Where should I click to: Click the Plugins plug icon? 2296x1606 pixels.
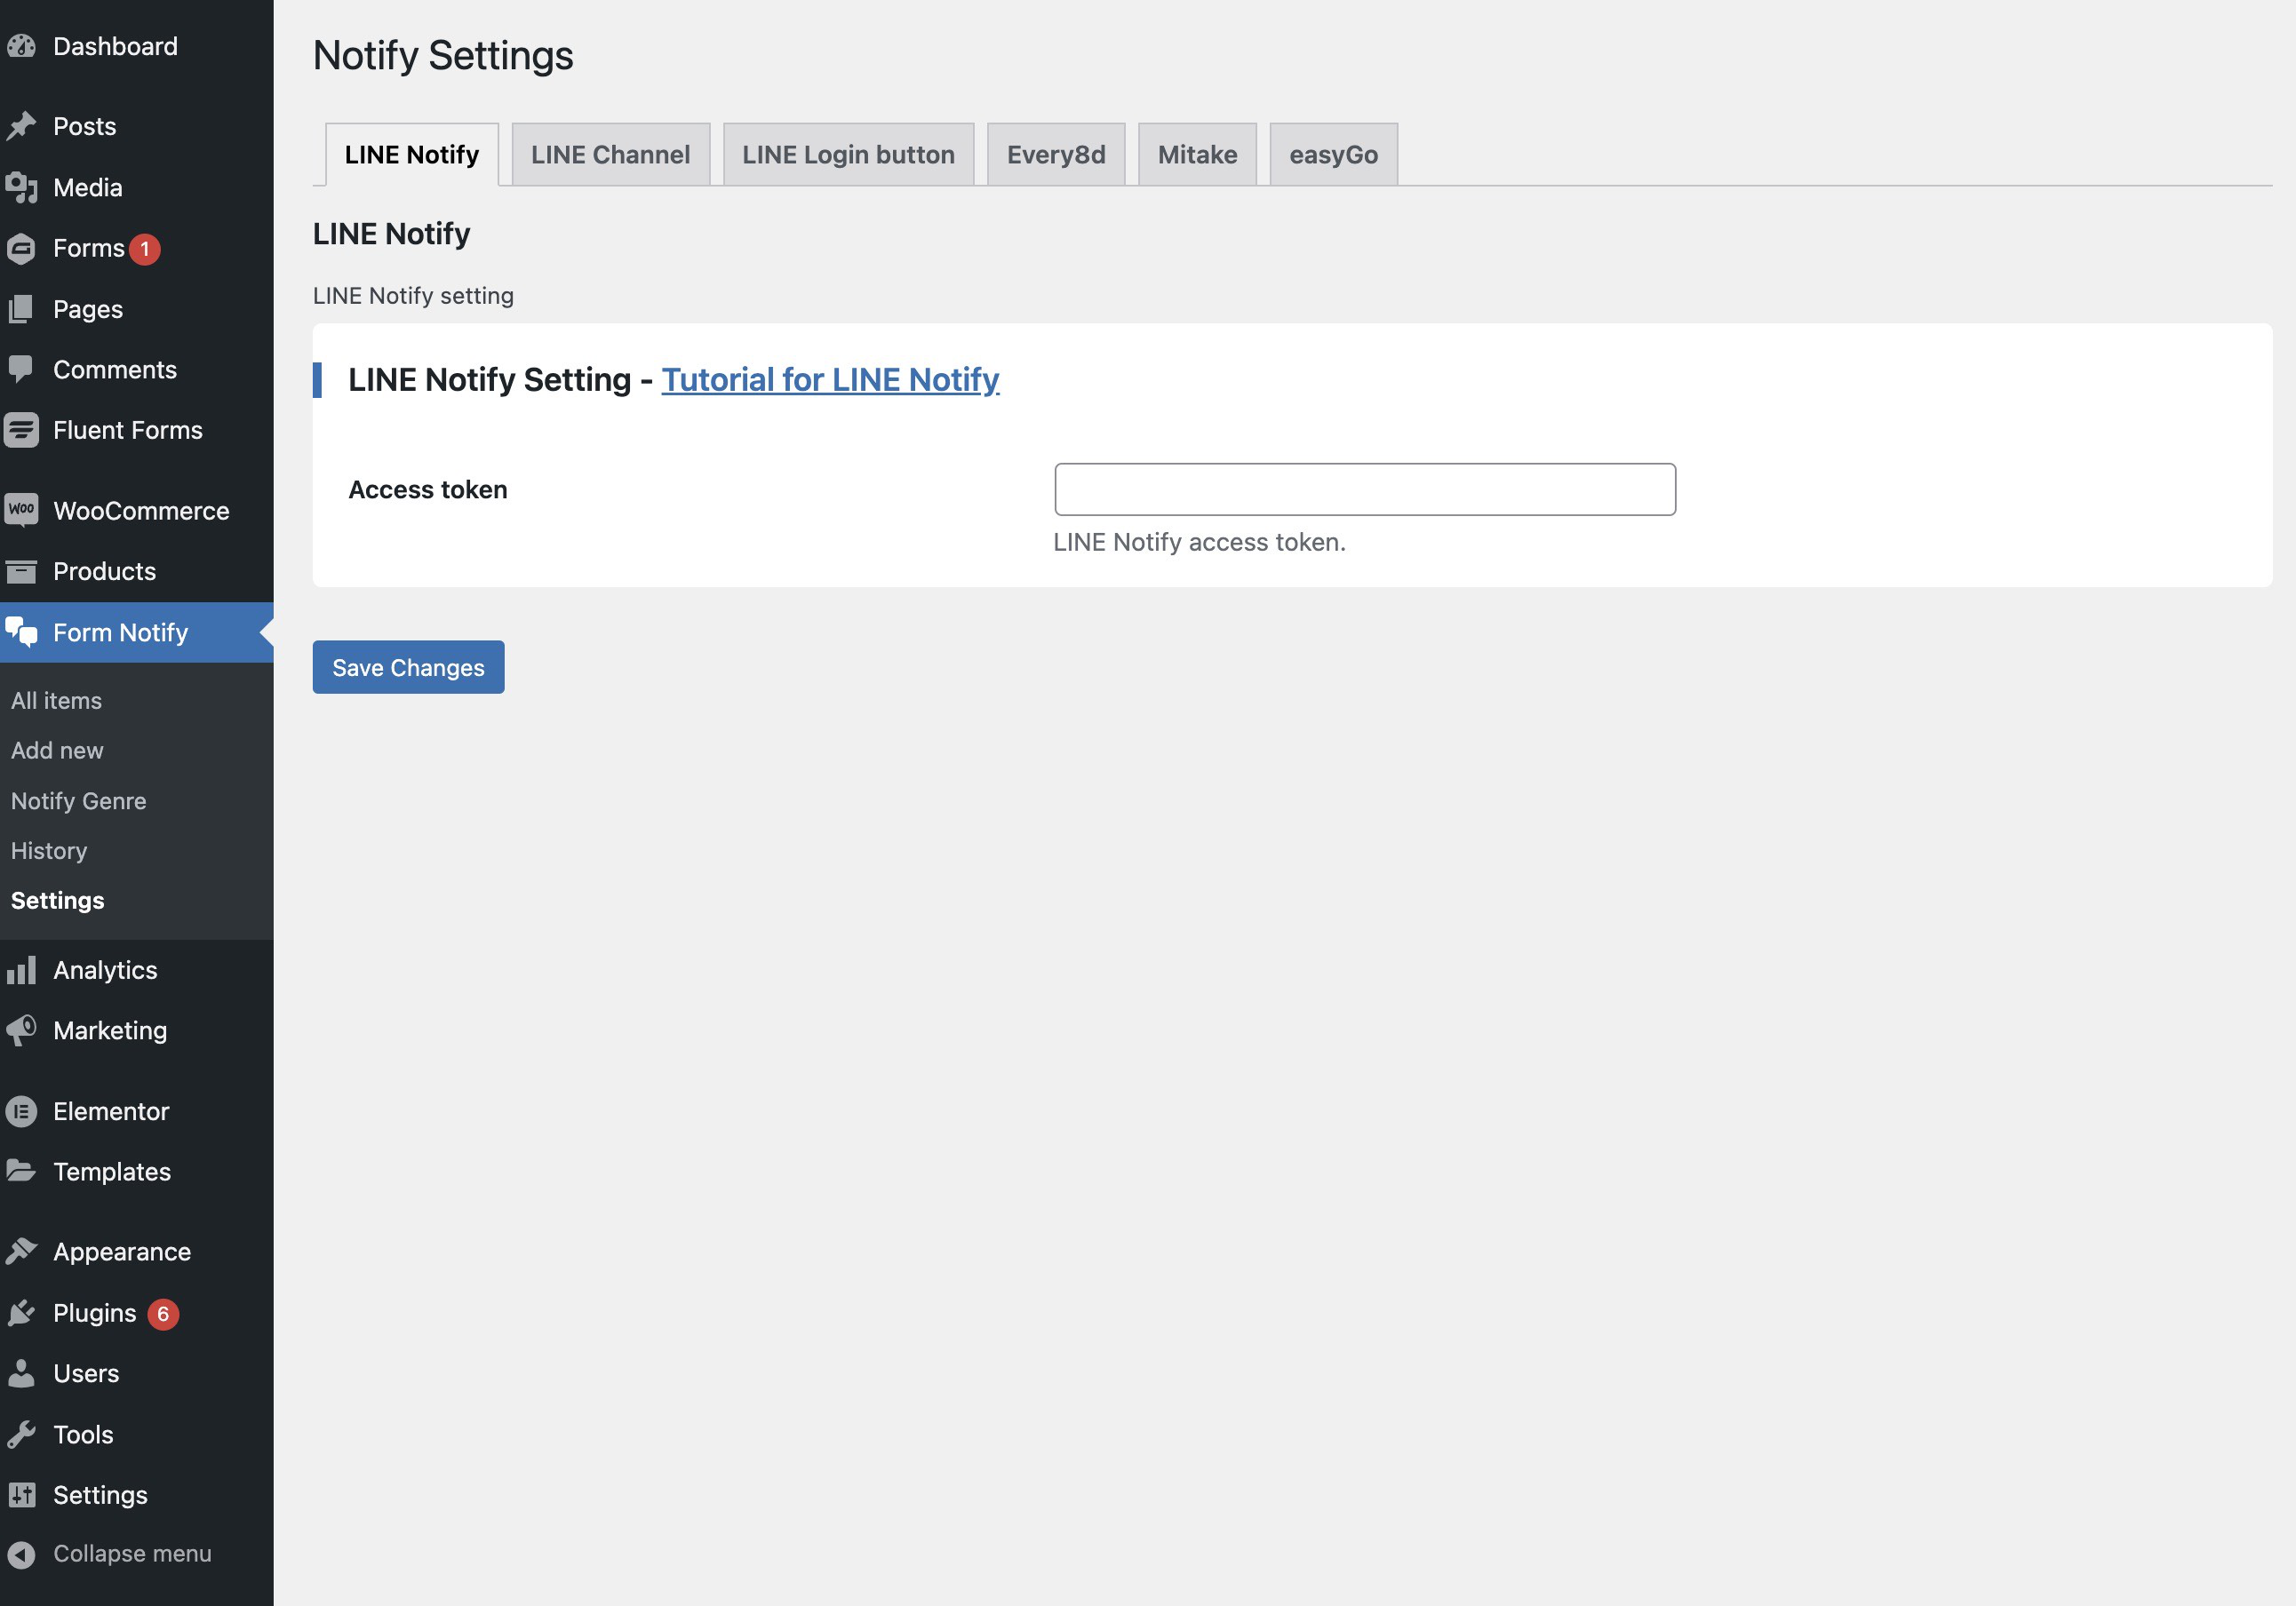pyautogui.click(x=21, y=1313)
